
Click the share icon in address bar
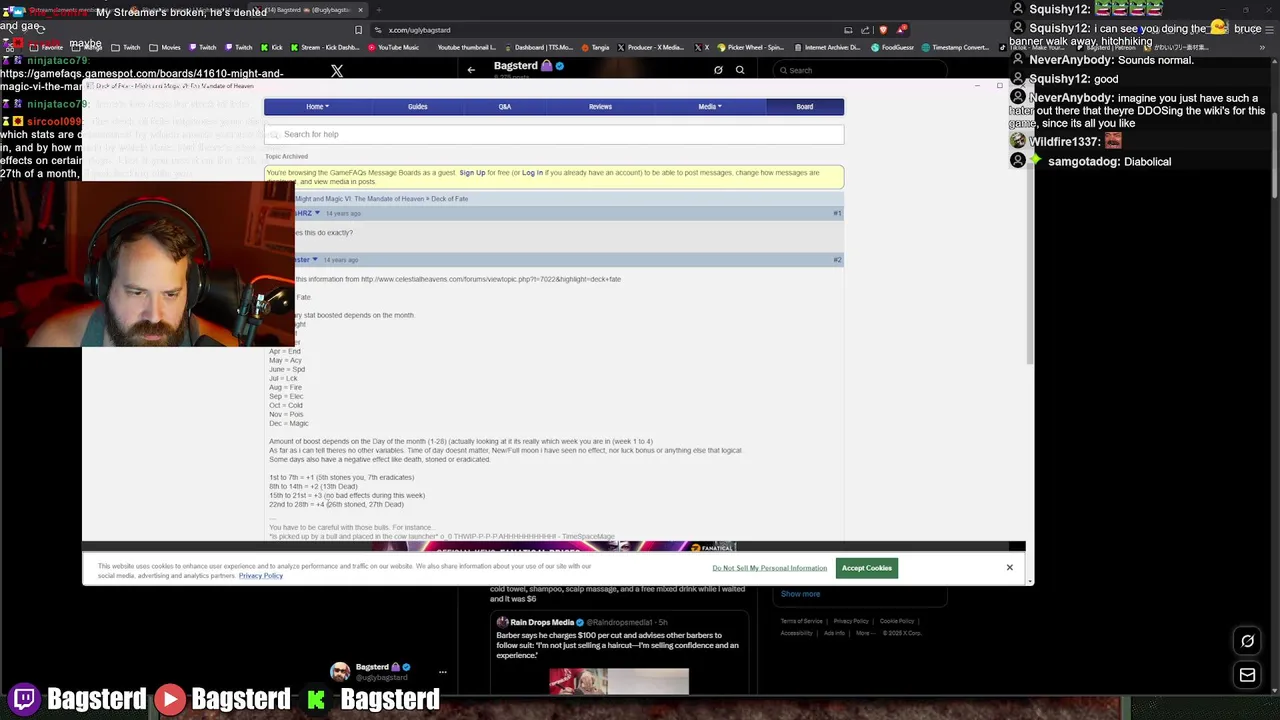(865, 30)
